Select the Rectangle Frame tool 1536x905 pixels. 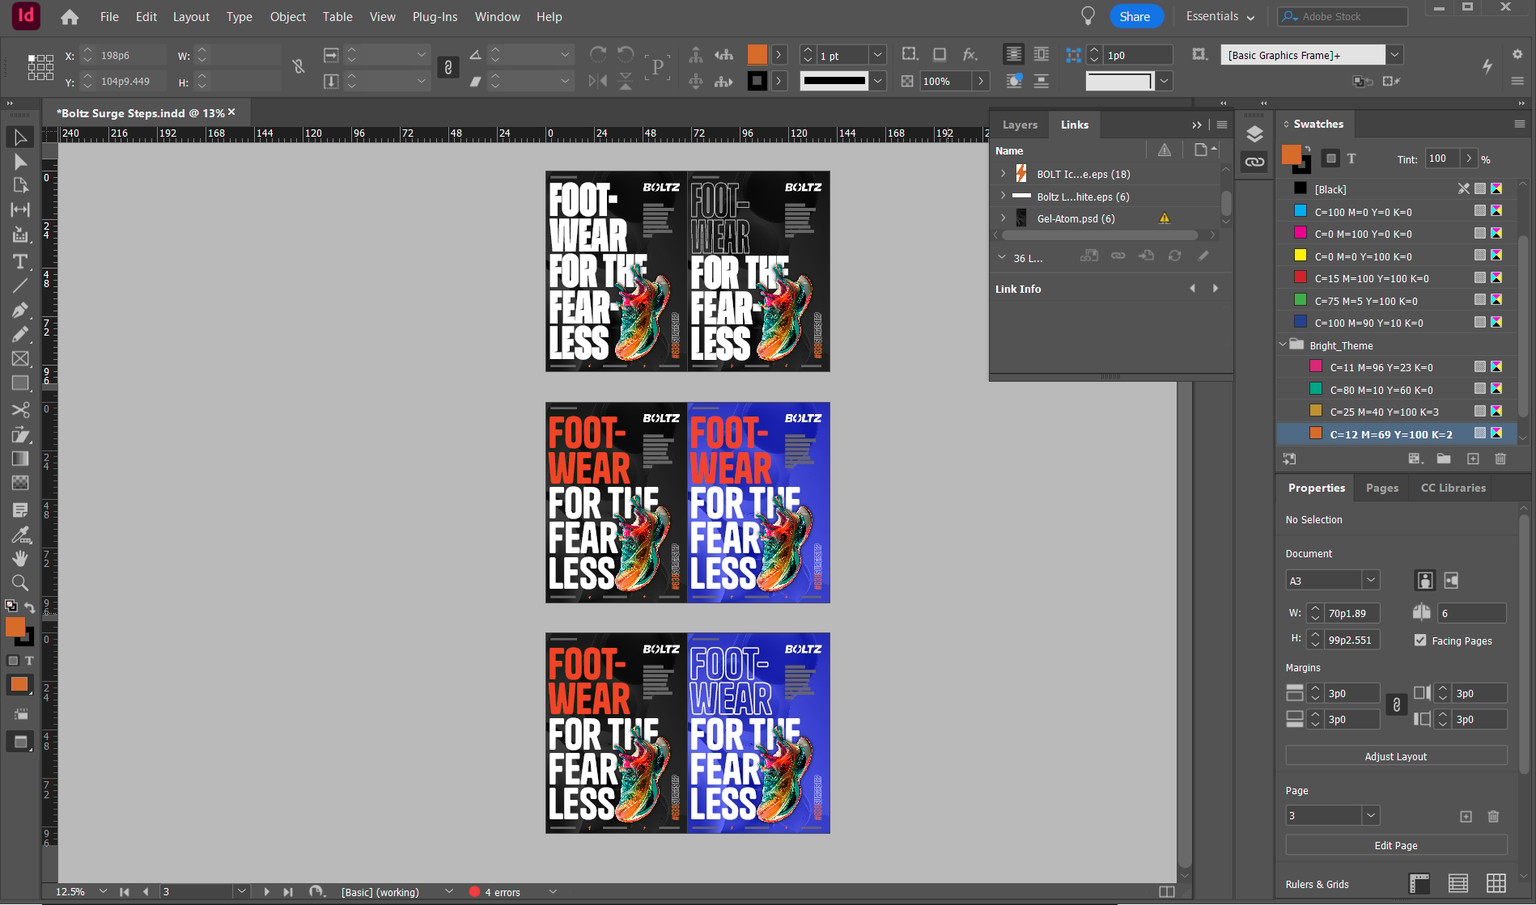(x=20, y=358)
